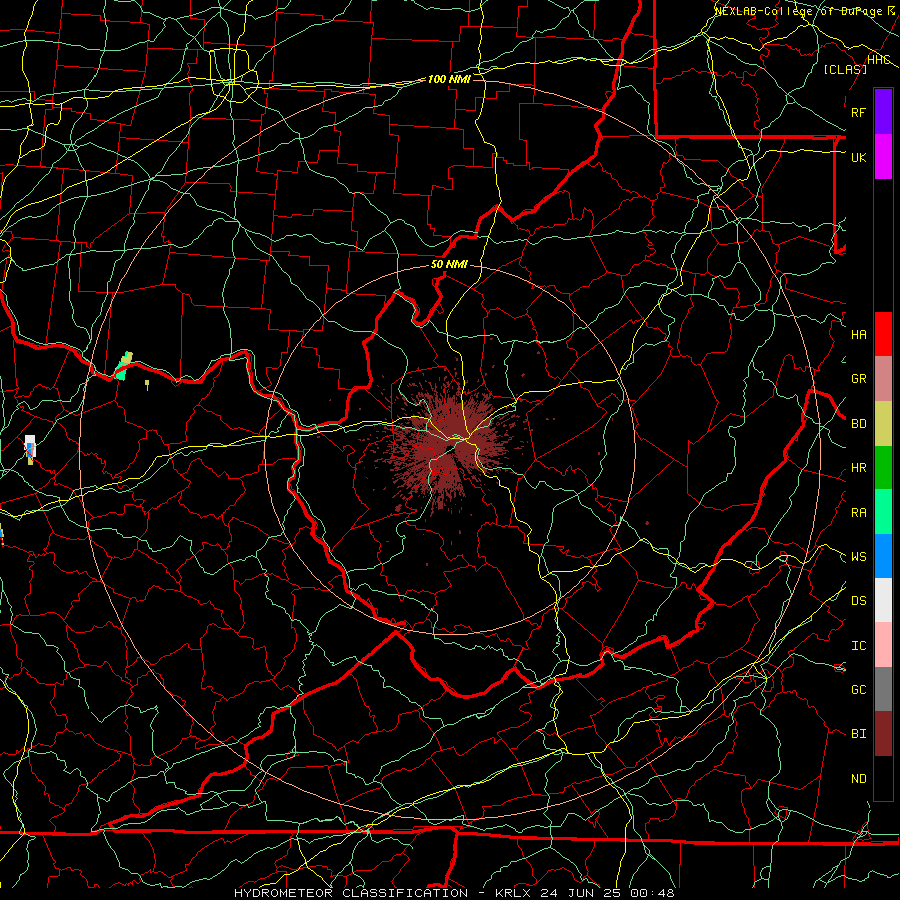
Task: Click the white and blue echo at far left
Action: click(30, 449)
